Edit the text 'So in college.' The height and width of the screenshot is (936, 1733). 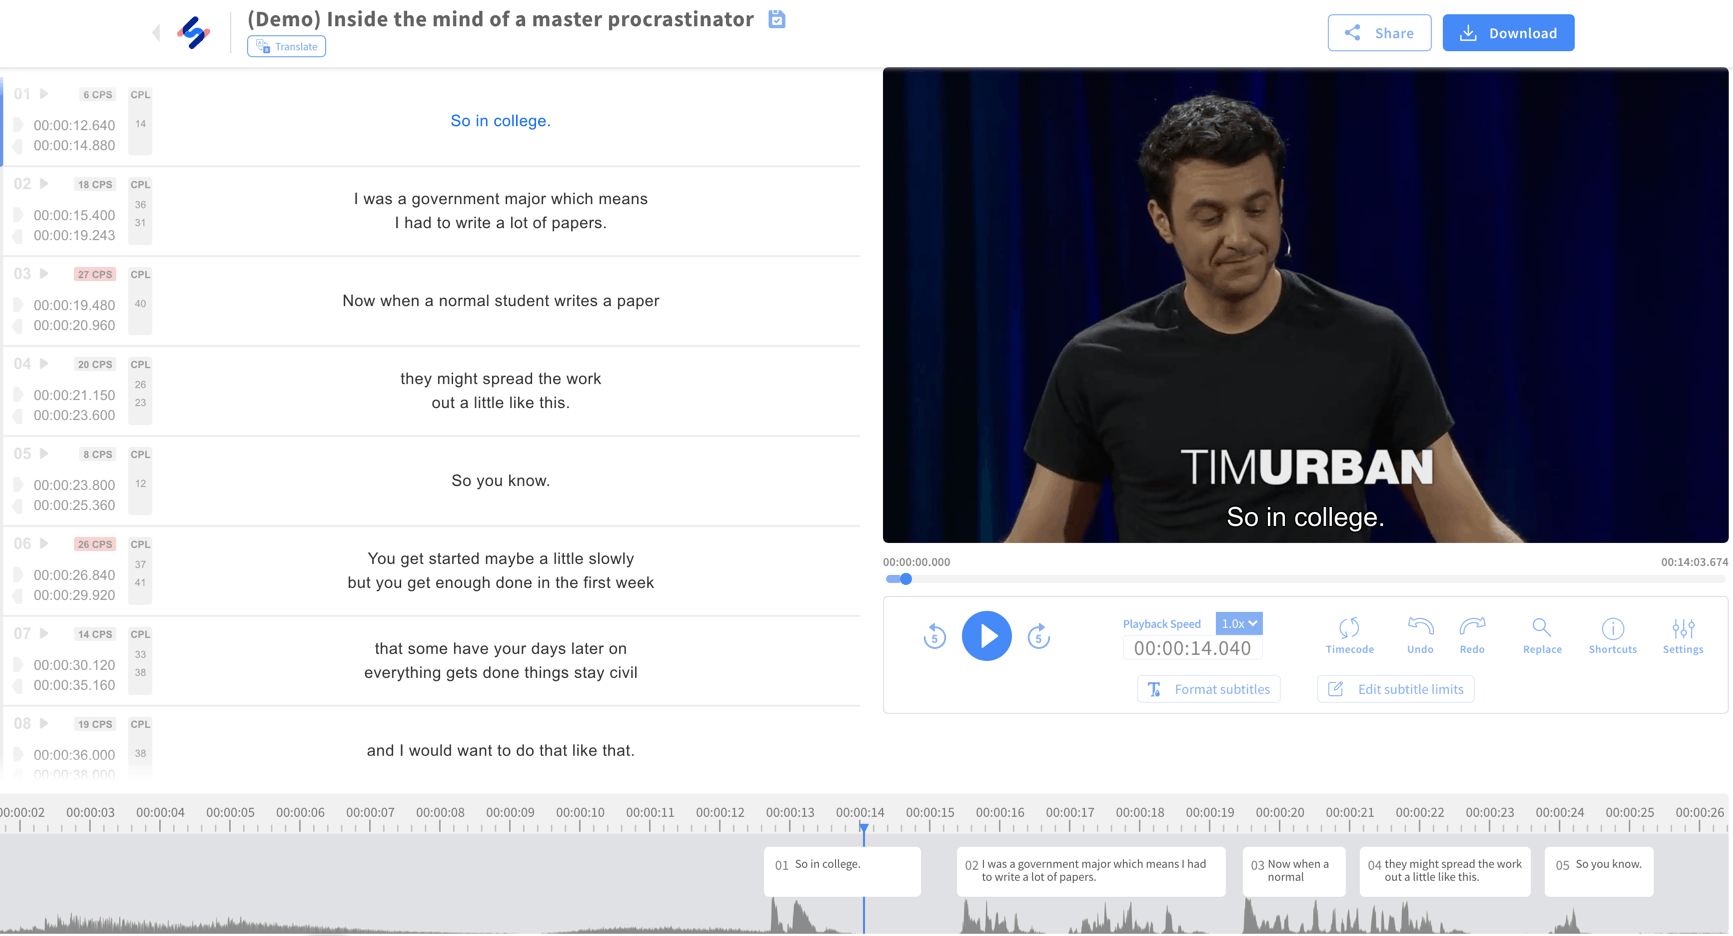500,121
